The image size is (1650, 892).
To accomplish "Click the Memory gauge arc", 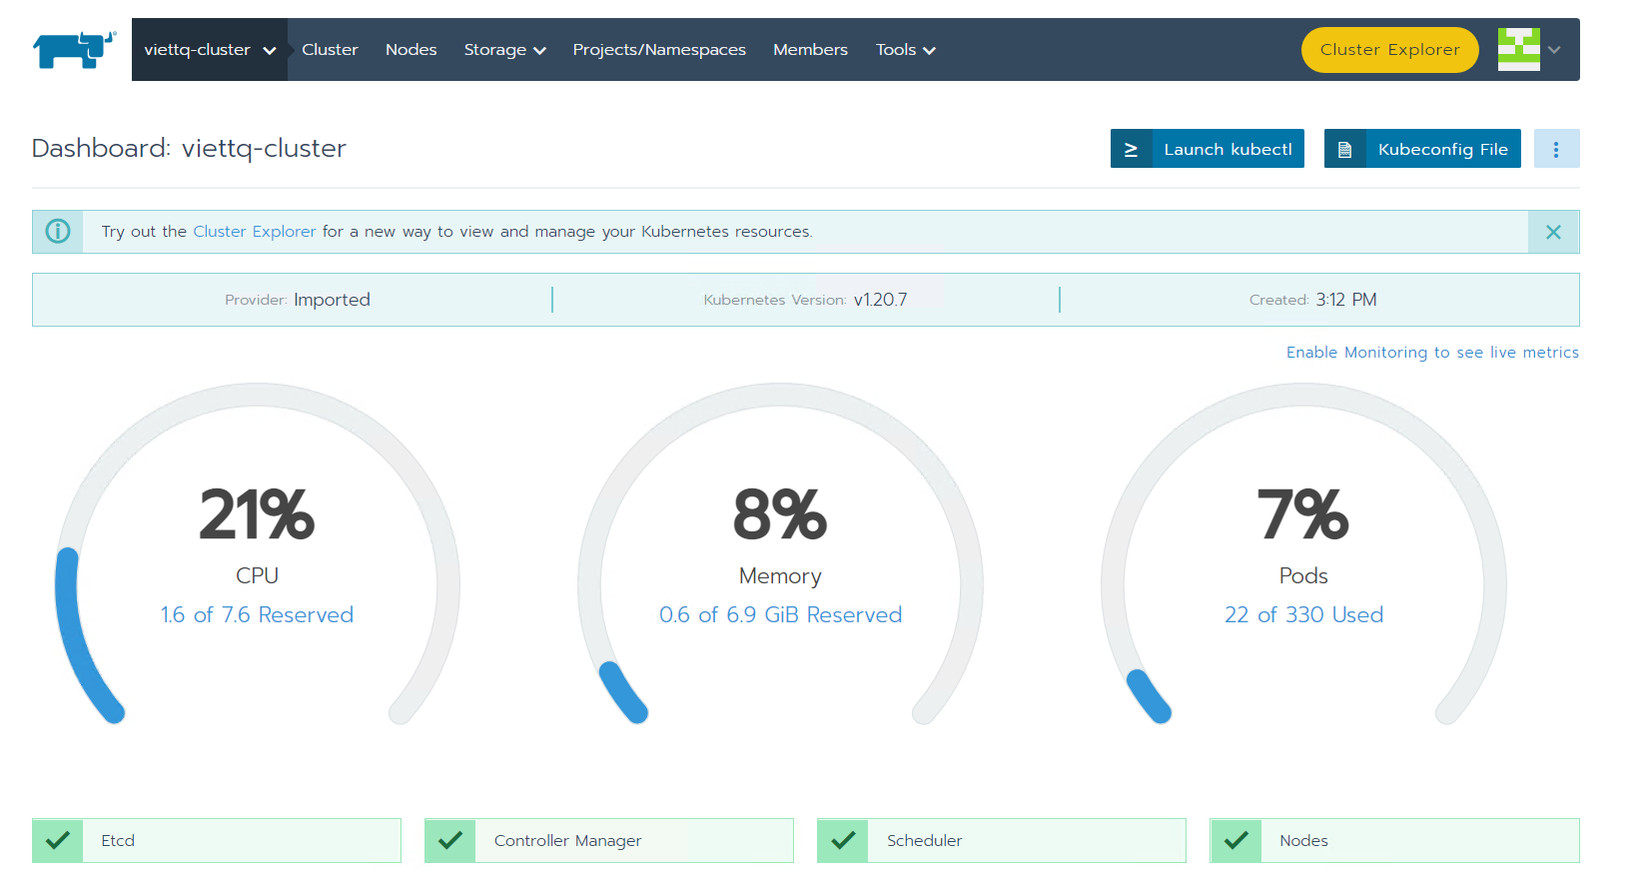I will (x=780, y=553).
